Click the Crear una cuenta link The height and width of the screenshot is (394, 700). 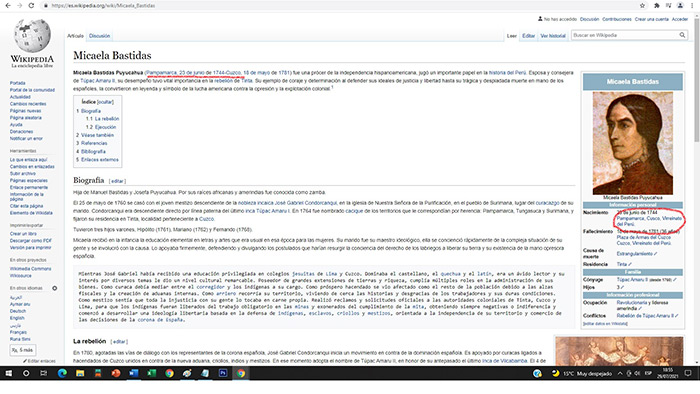651,19
